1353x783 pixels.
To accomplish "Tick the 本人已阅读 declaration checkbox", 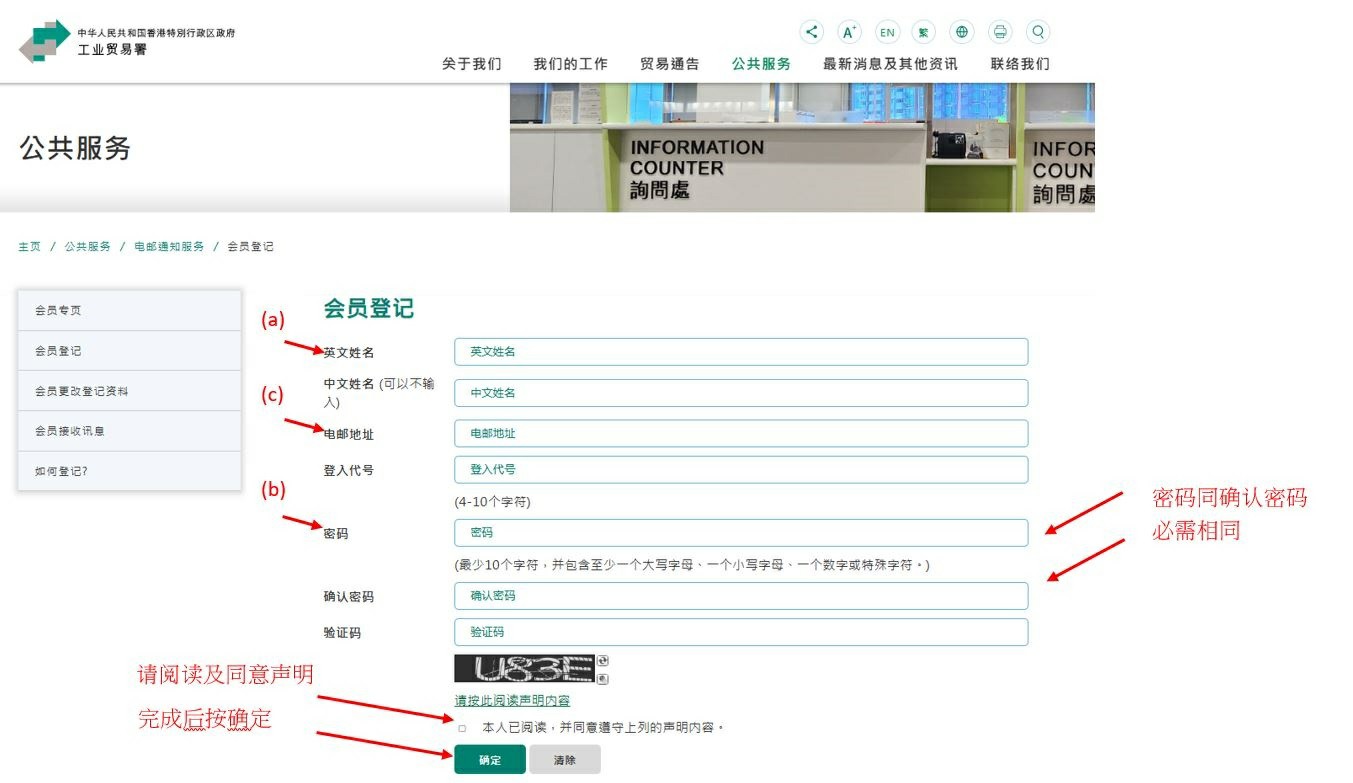I will click(x=462, y=728).
